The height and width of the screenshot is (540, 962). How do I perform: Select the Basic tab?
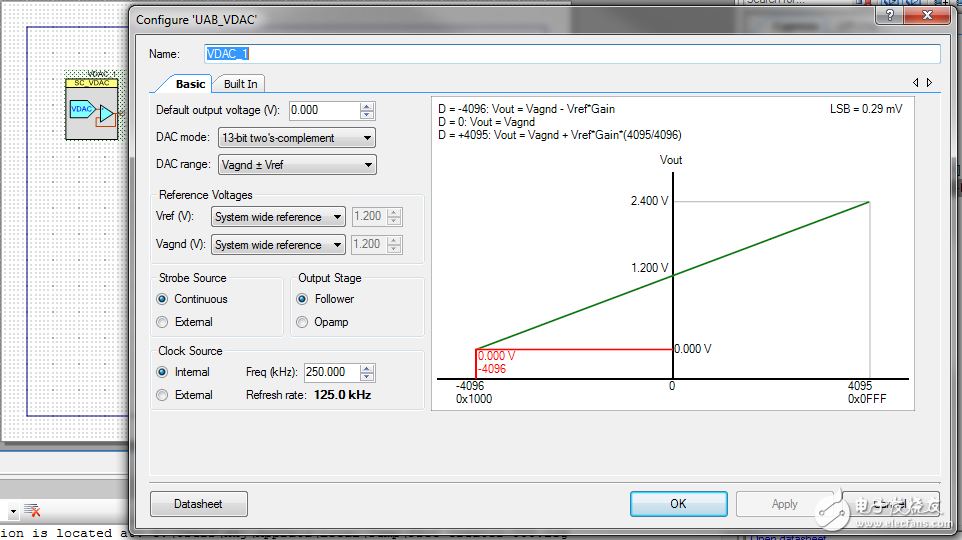(x=190, y=84)
